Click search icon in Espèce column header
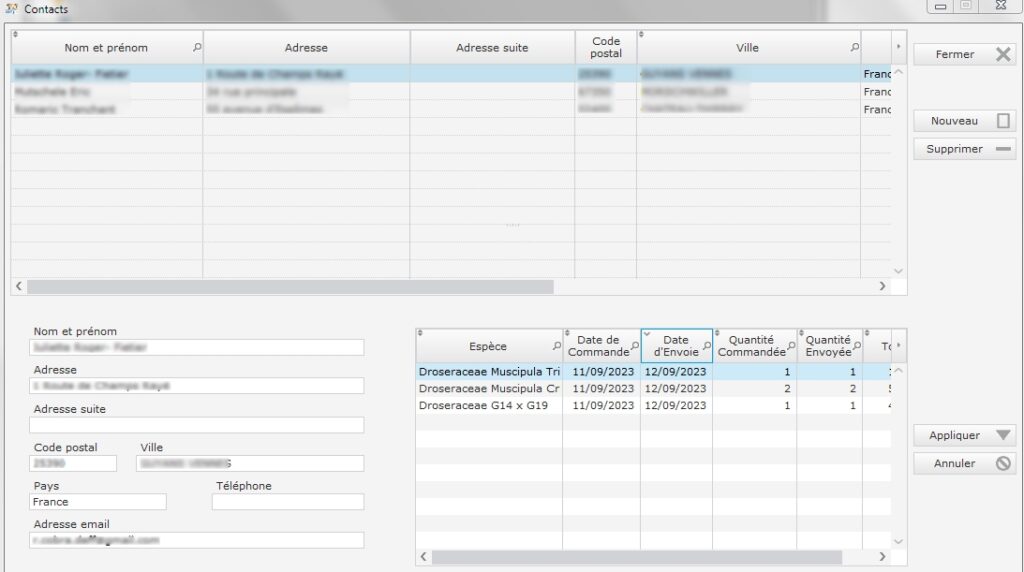1024x572 pixels. [x=556, y=346]
